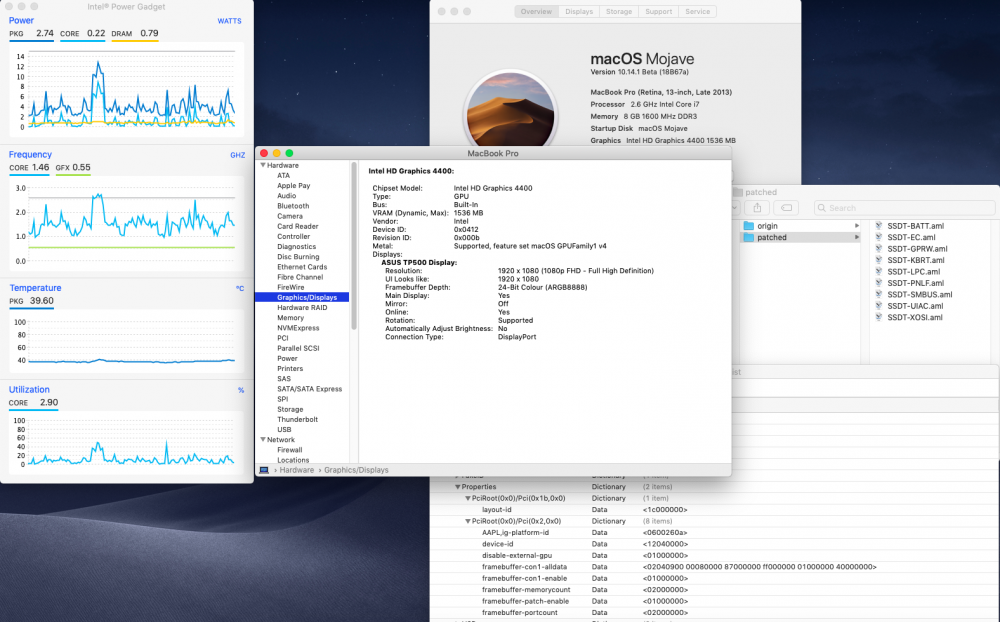The image size is (1000, 622).
Task: Open the Displays tab in About This Mac
Action: pos(578,11)
